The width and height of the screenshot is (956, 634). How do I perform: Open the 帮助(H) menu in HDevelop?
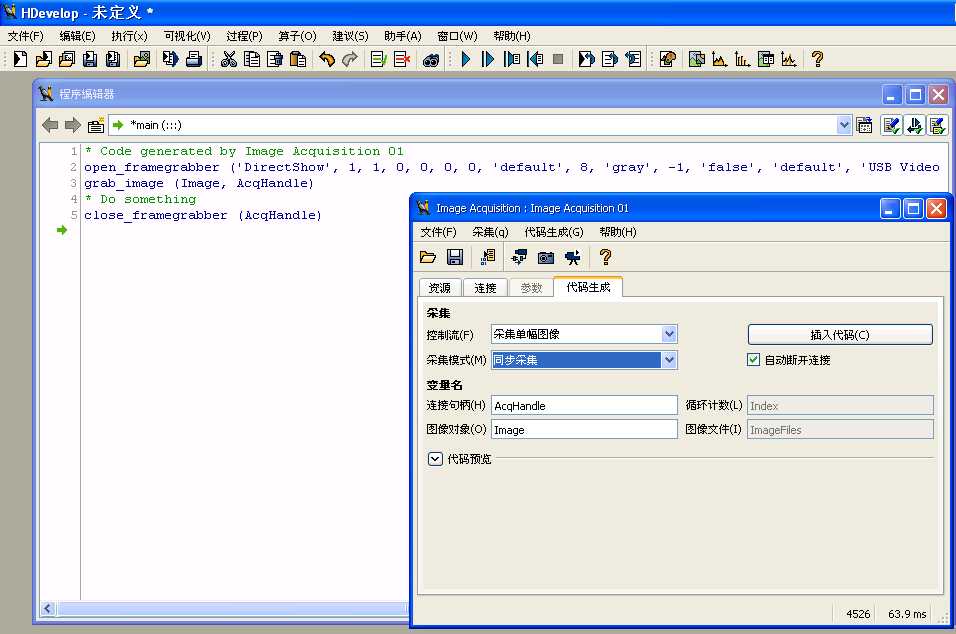[x=512, y=36]
